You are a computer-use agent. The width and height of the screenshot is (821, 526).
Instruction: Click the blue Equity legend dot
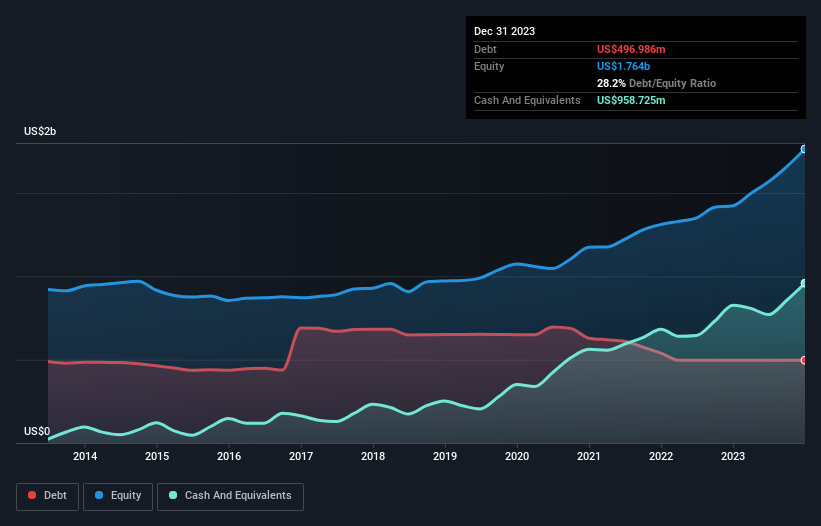coord(99,495)
